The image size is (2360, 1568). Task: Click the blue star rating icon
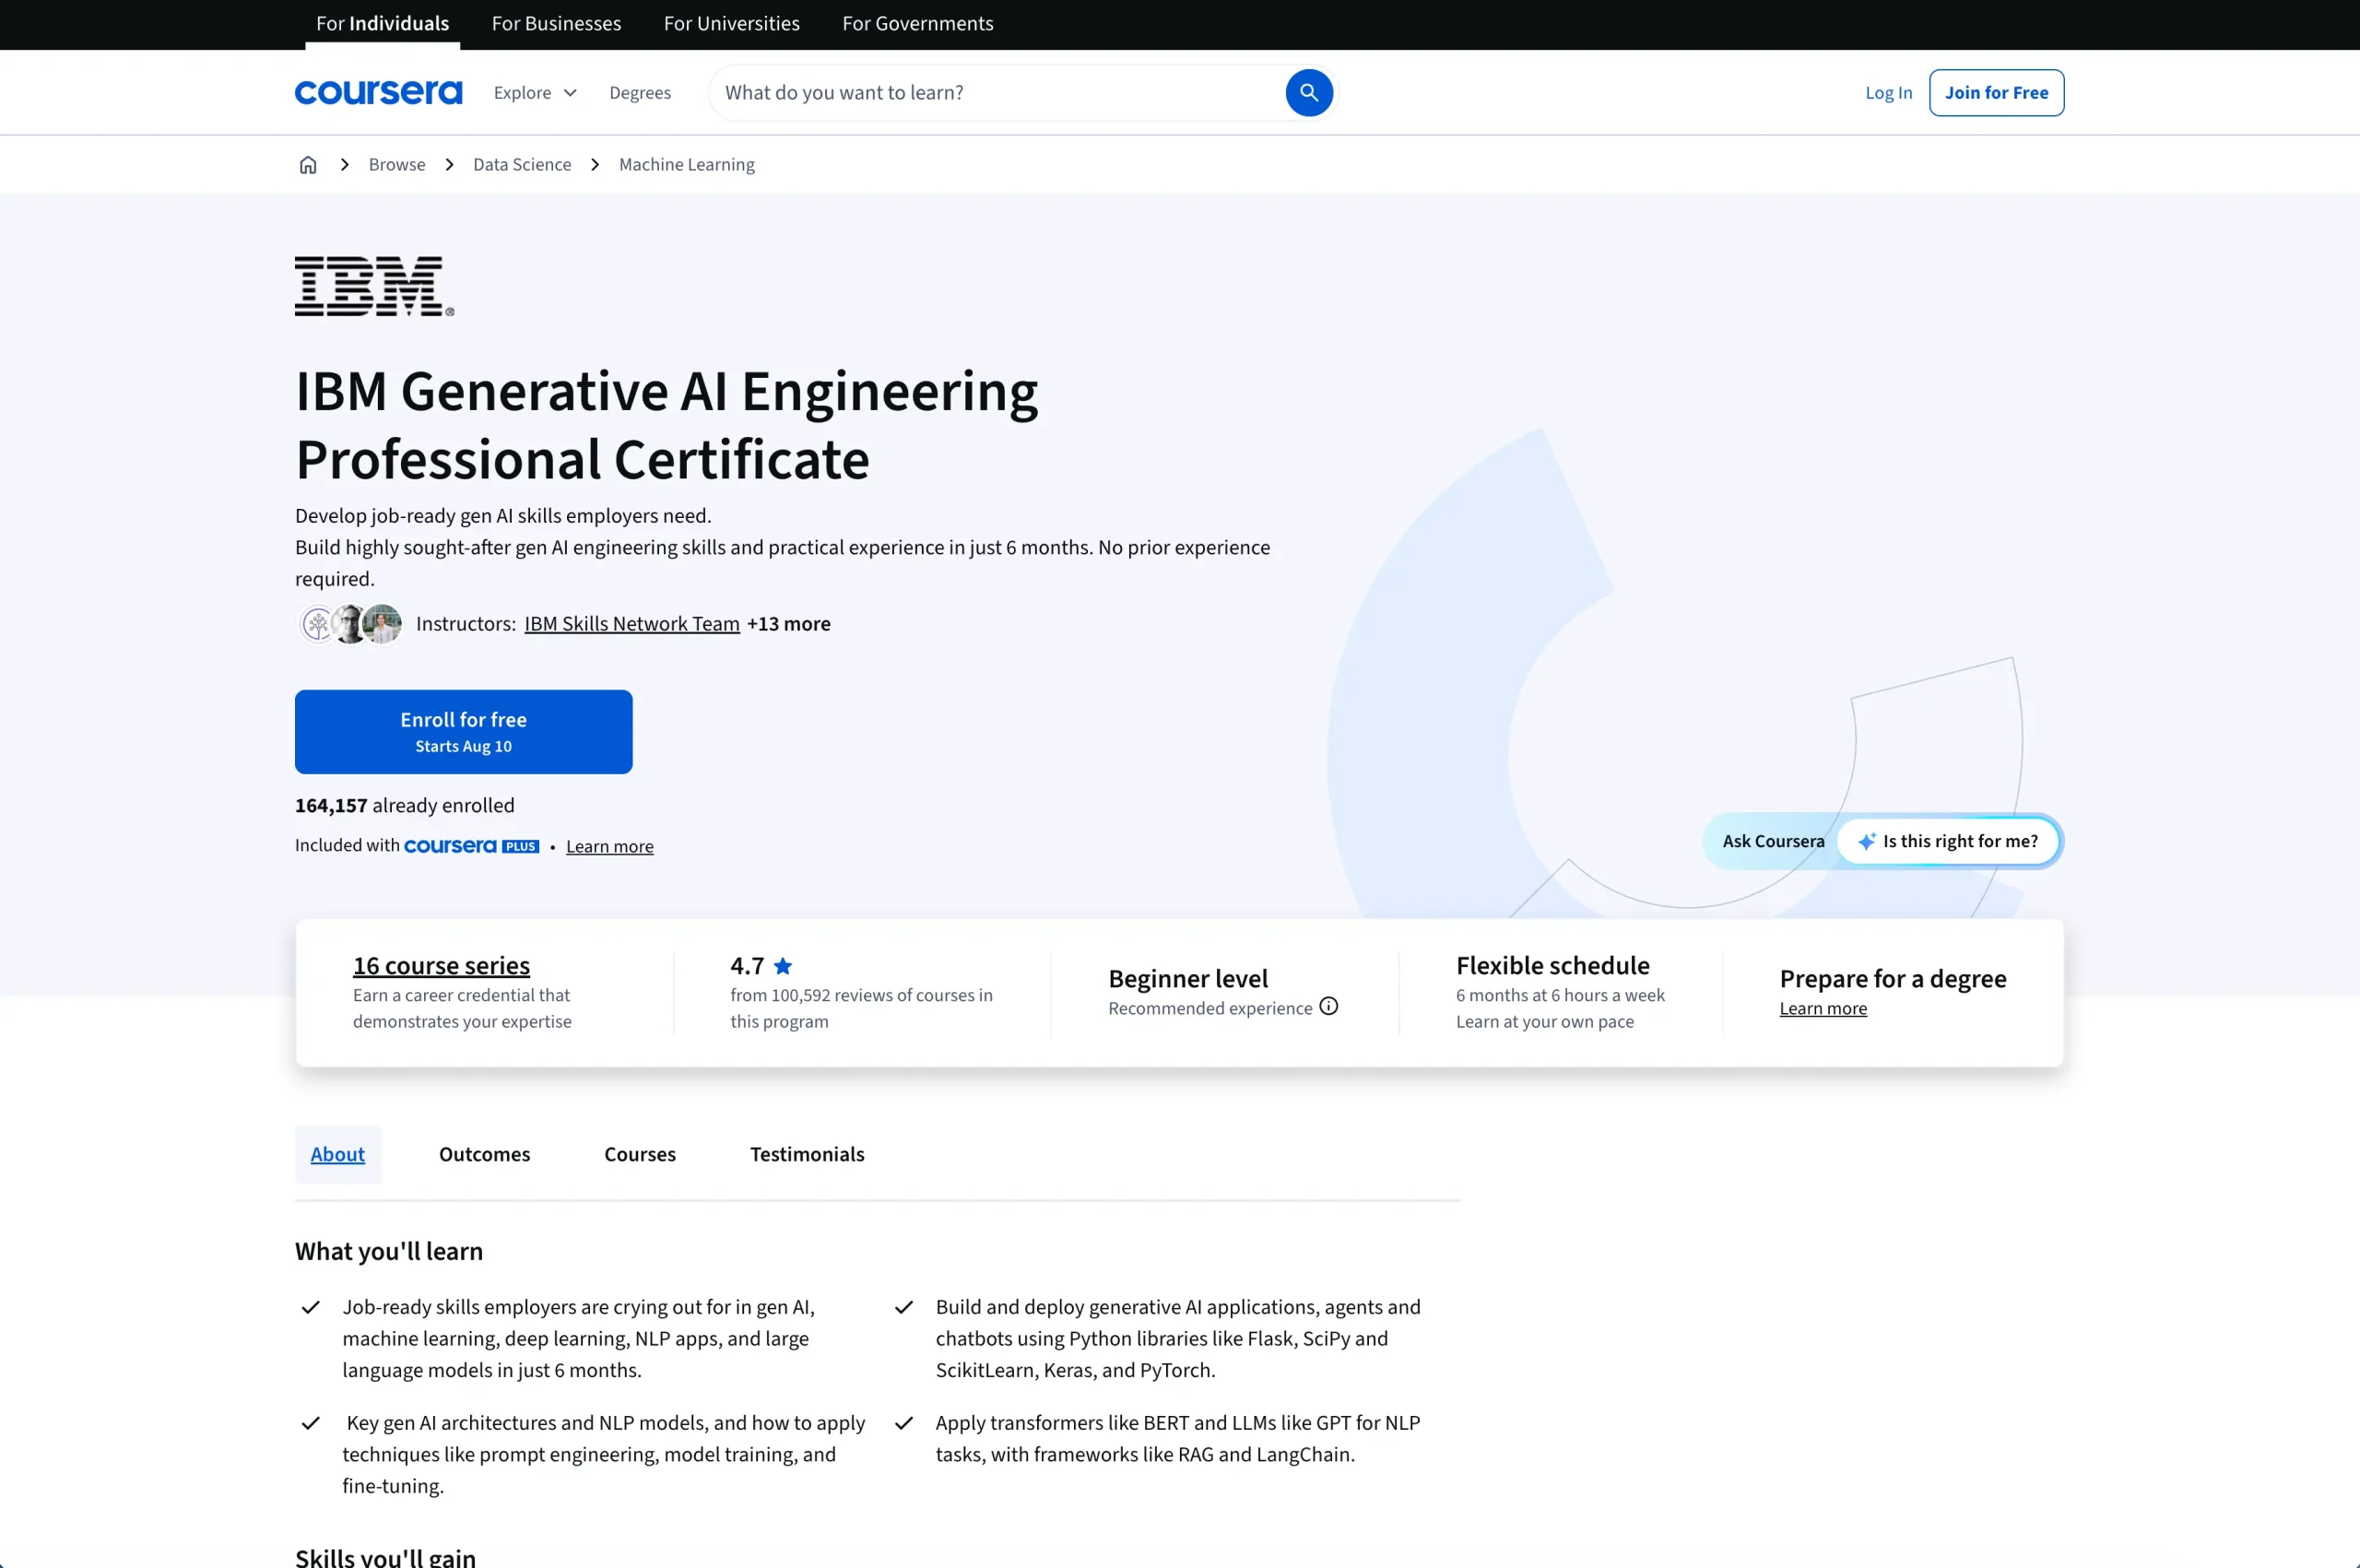[x=783, y=965]
